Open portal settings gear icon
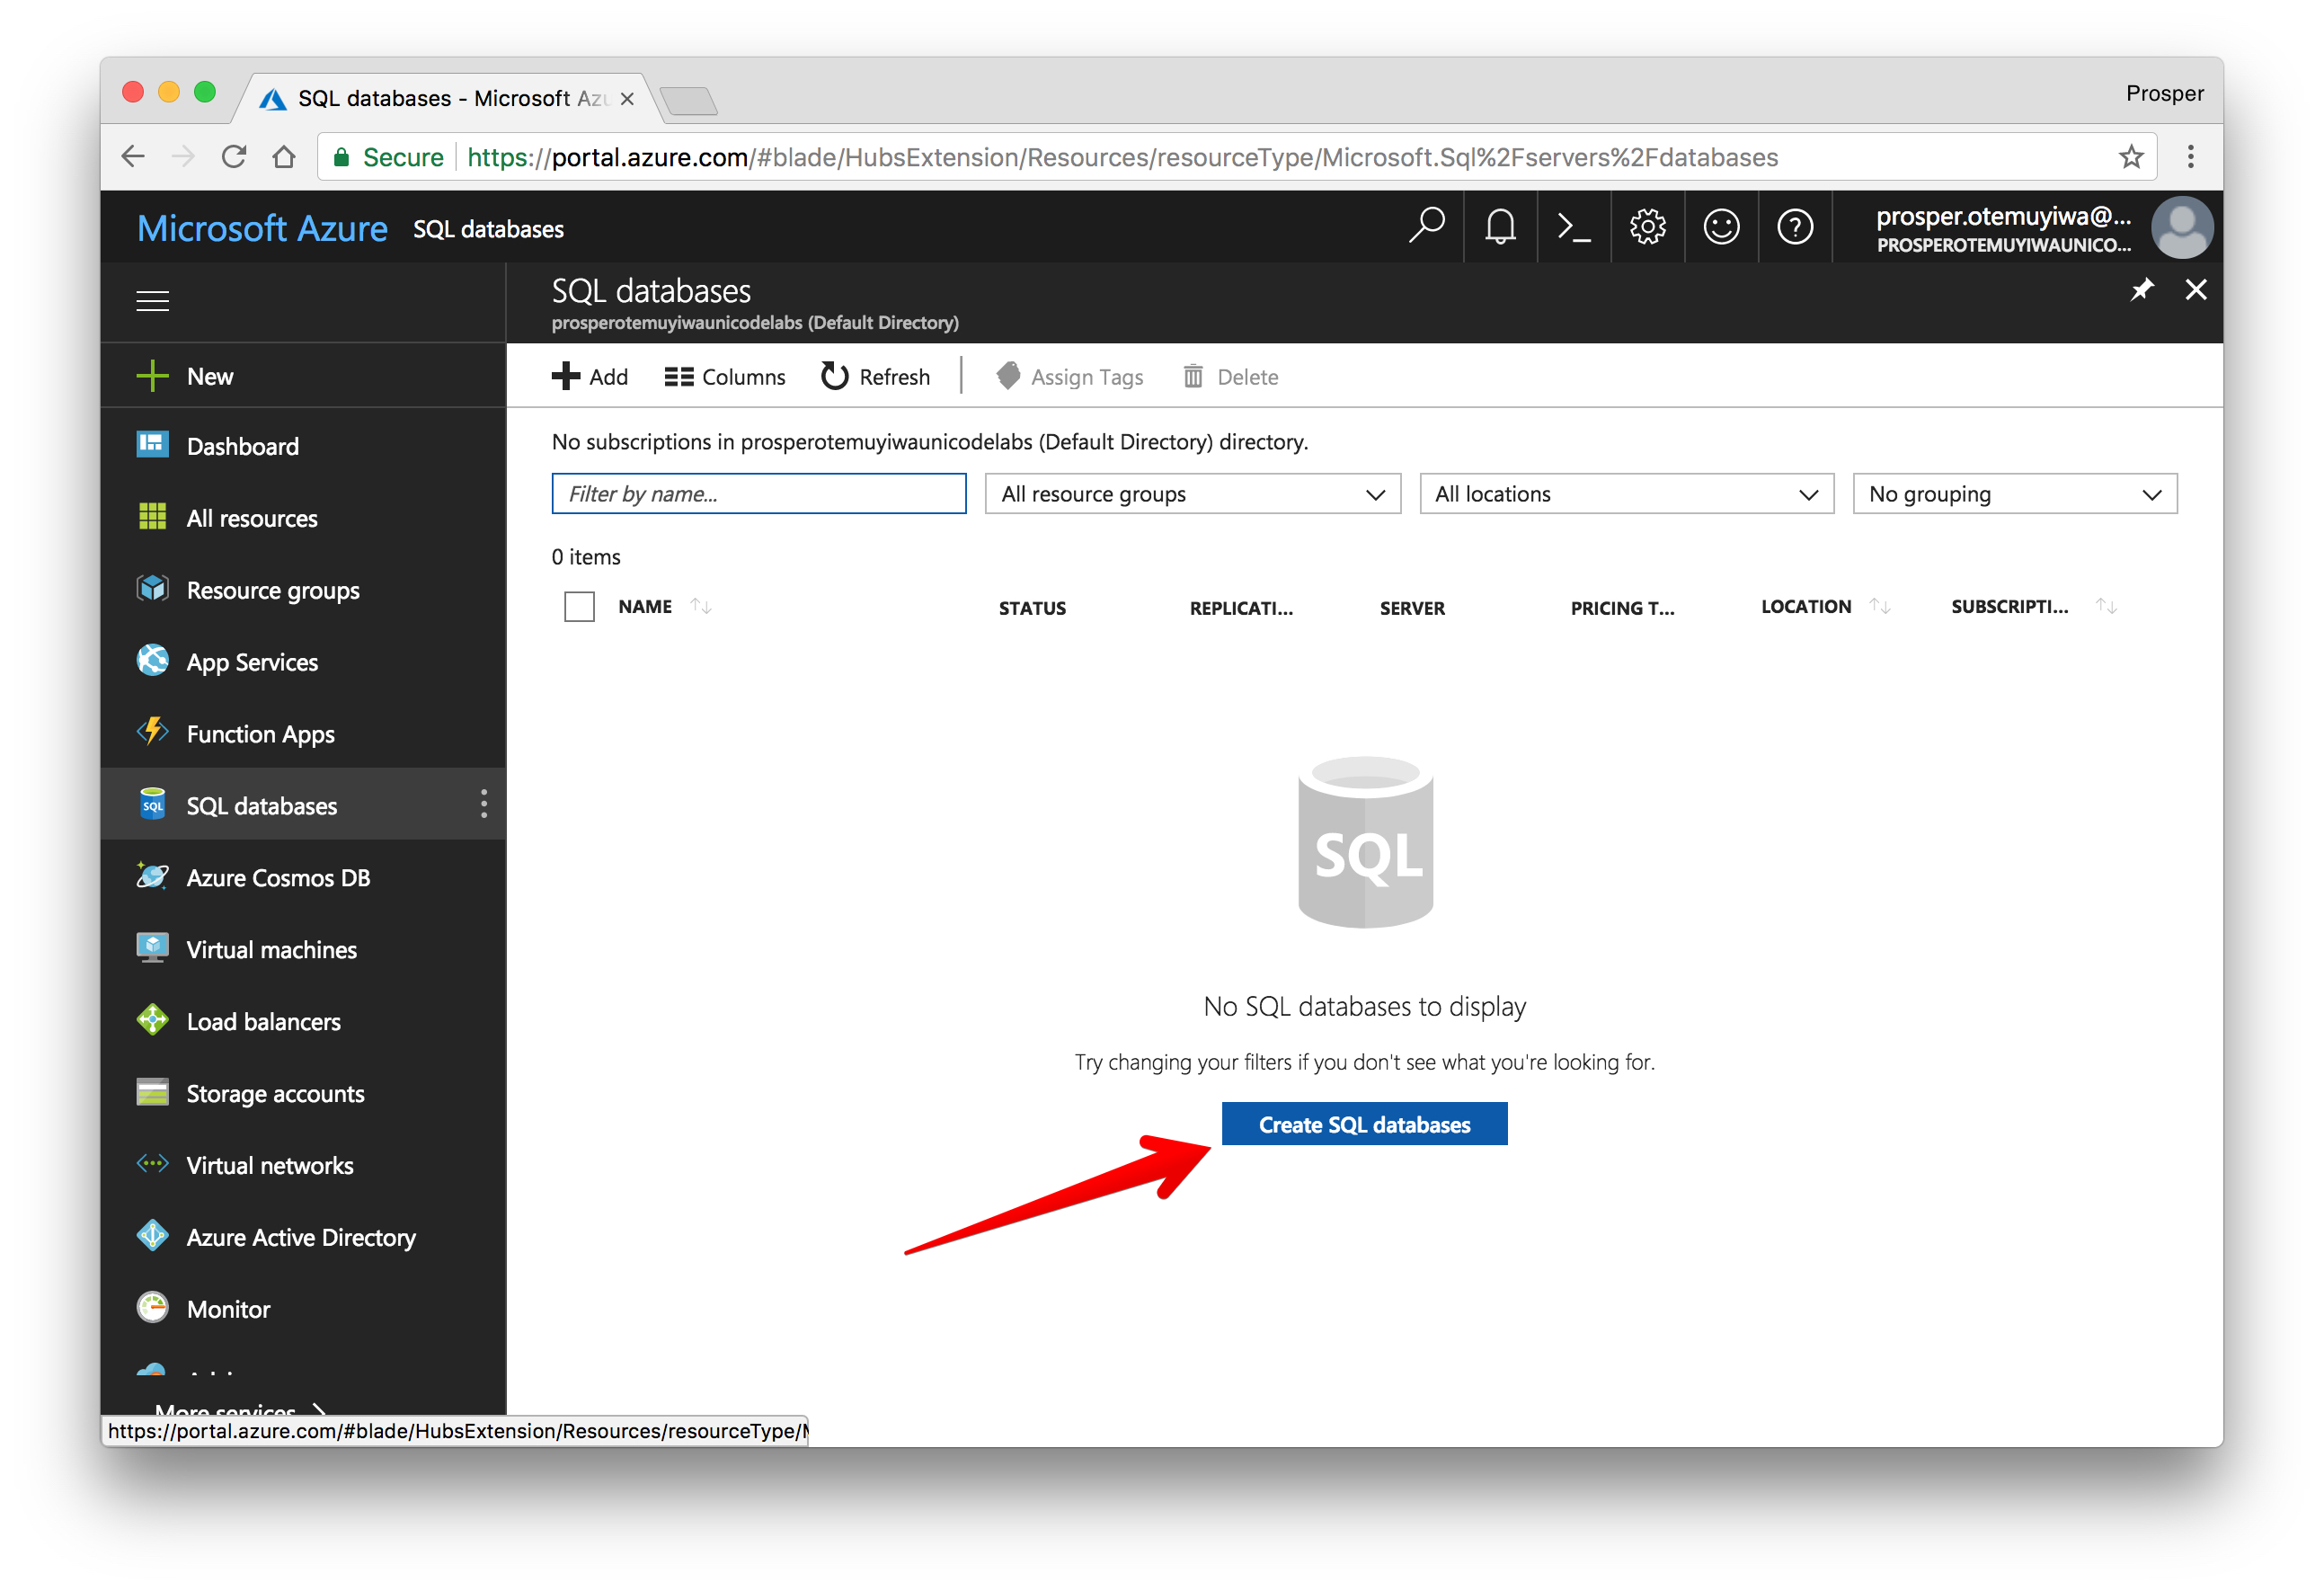2324x1591 pixels. tap(1647, 227)
